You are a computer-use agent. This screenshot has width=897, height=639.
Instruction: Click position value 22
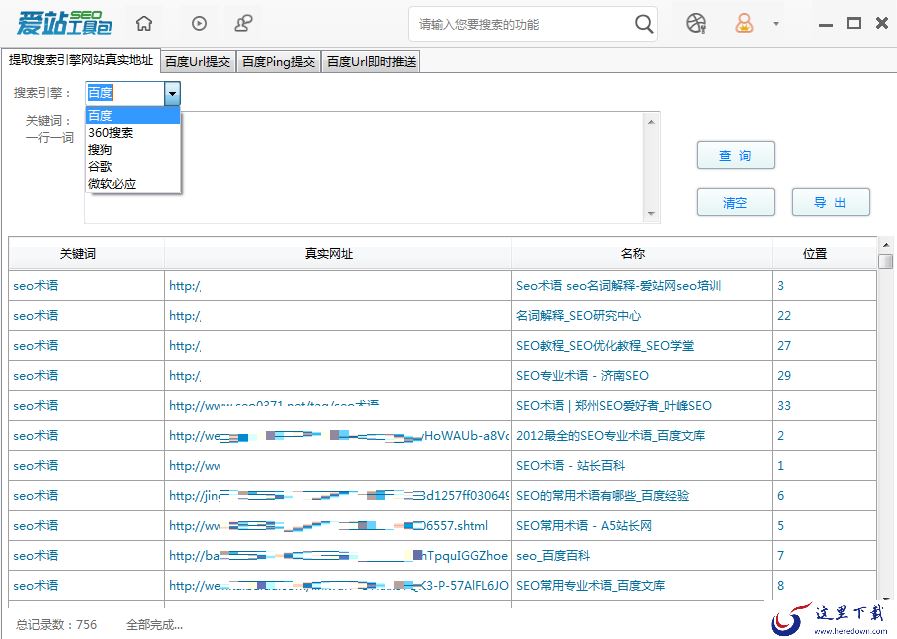click(x=784, y=316)
